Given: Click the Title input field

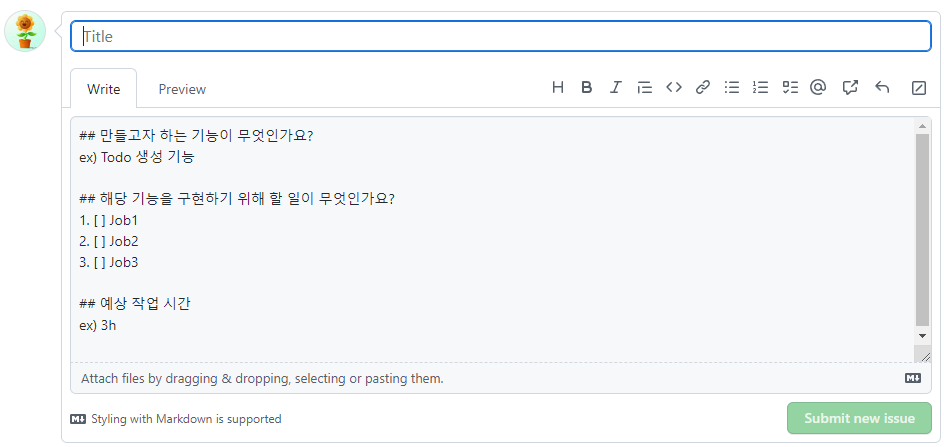Looking at the screenshot, I should (501, 37).
